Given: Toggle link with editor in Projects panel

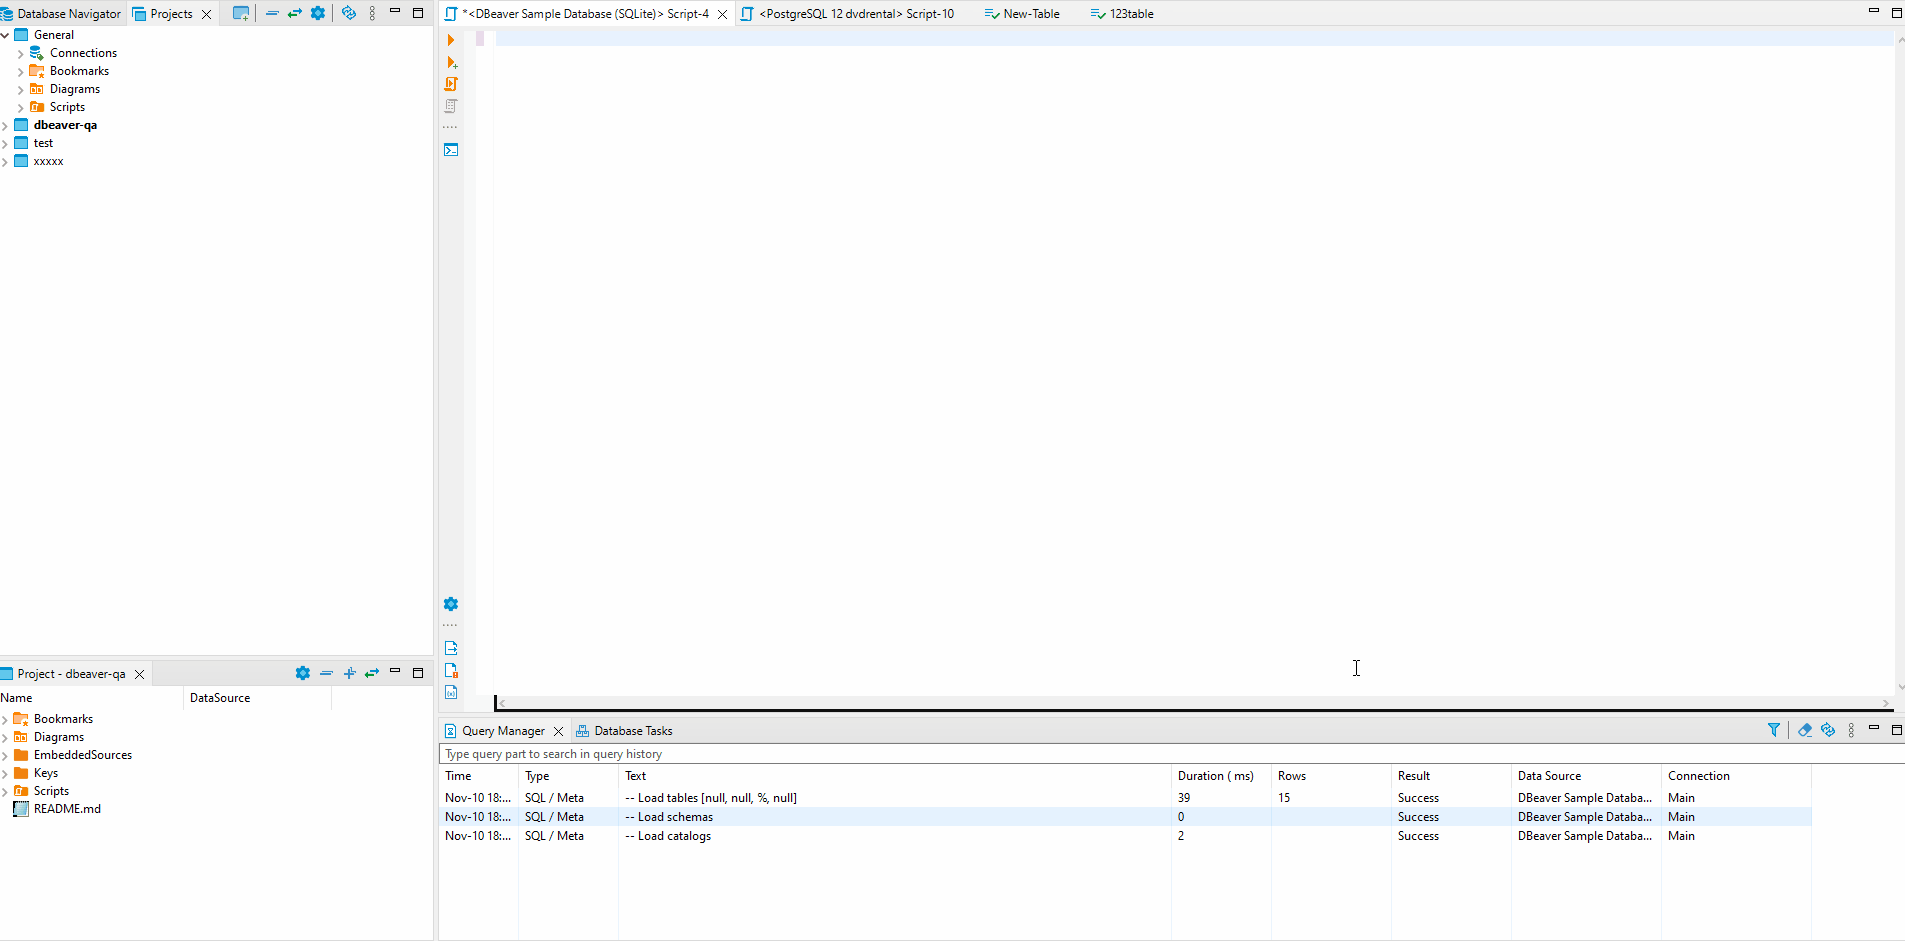Looking at the screenshot, I should coord(295,13).
